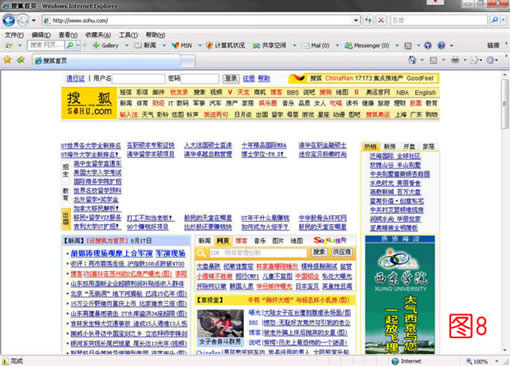The height and width of the screenshot is (366, 510).
Task: Expand the address bar URL dropdown
Action: 356,20
